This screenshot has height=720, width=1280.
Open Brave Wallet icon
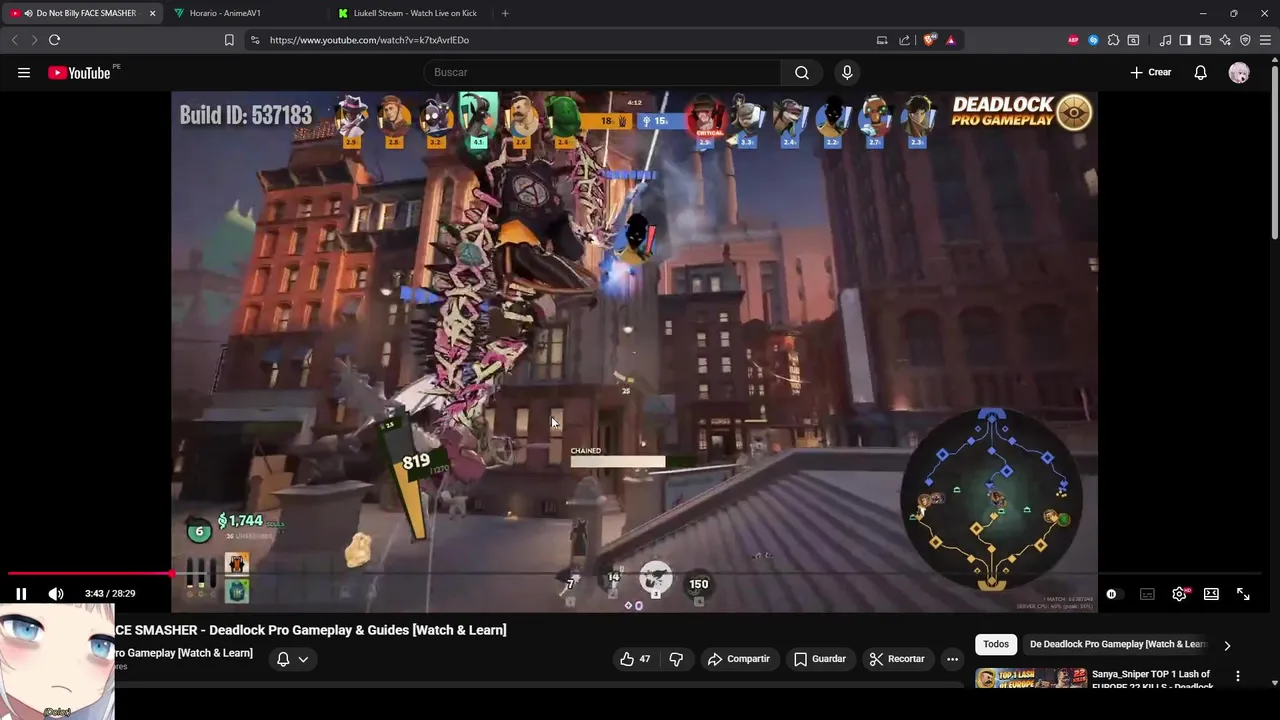point(1205,40)
